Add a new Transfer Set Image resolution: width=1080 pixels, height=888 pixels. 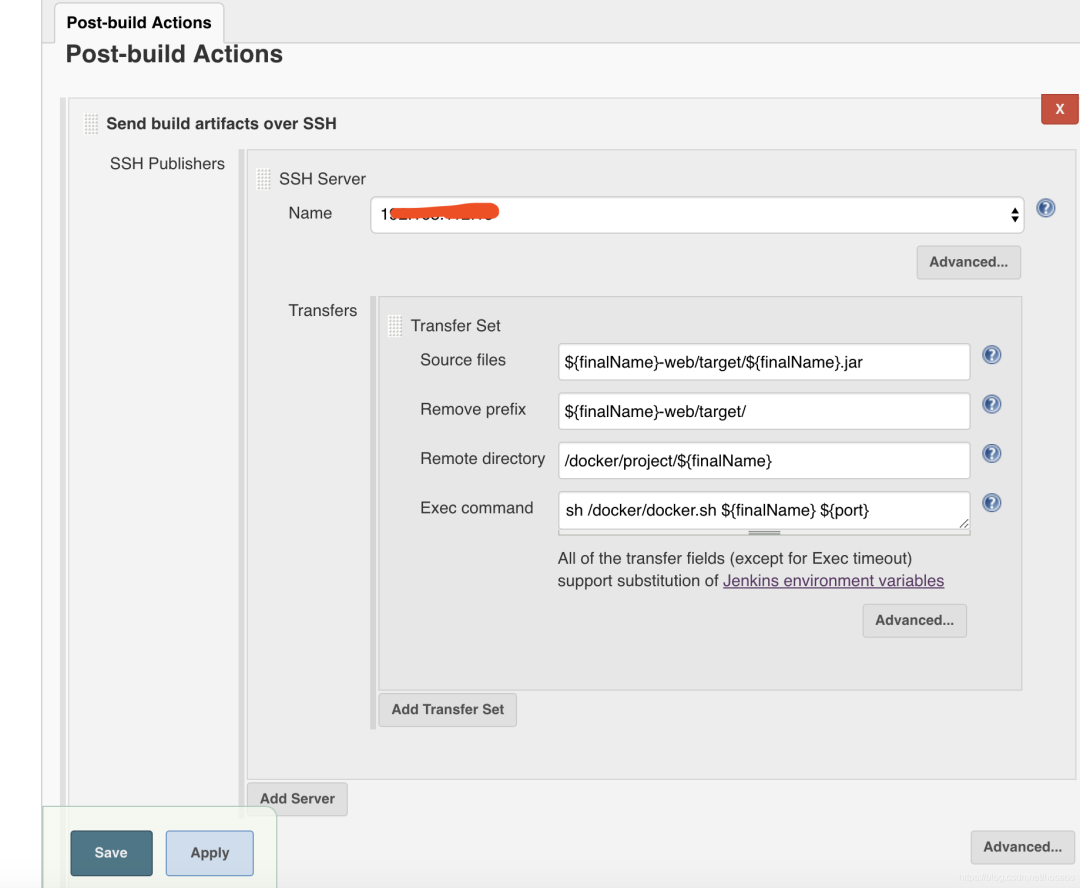(447, 709)
